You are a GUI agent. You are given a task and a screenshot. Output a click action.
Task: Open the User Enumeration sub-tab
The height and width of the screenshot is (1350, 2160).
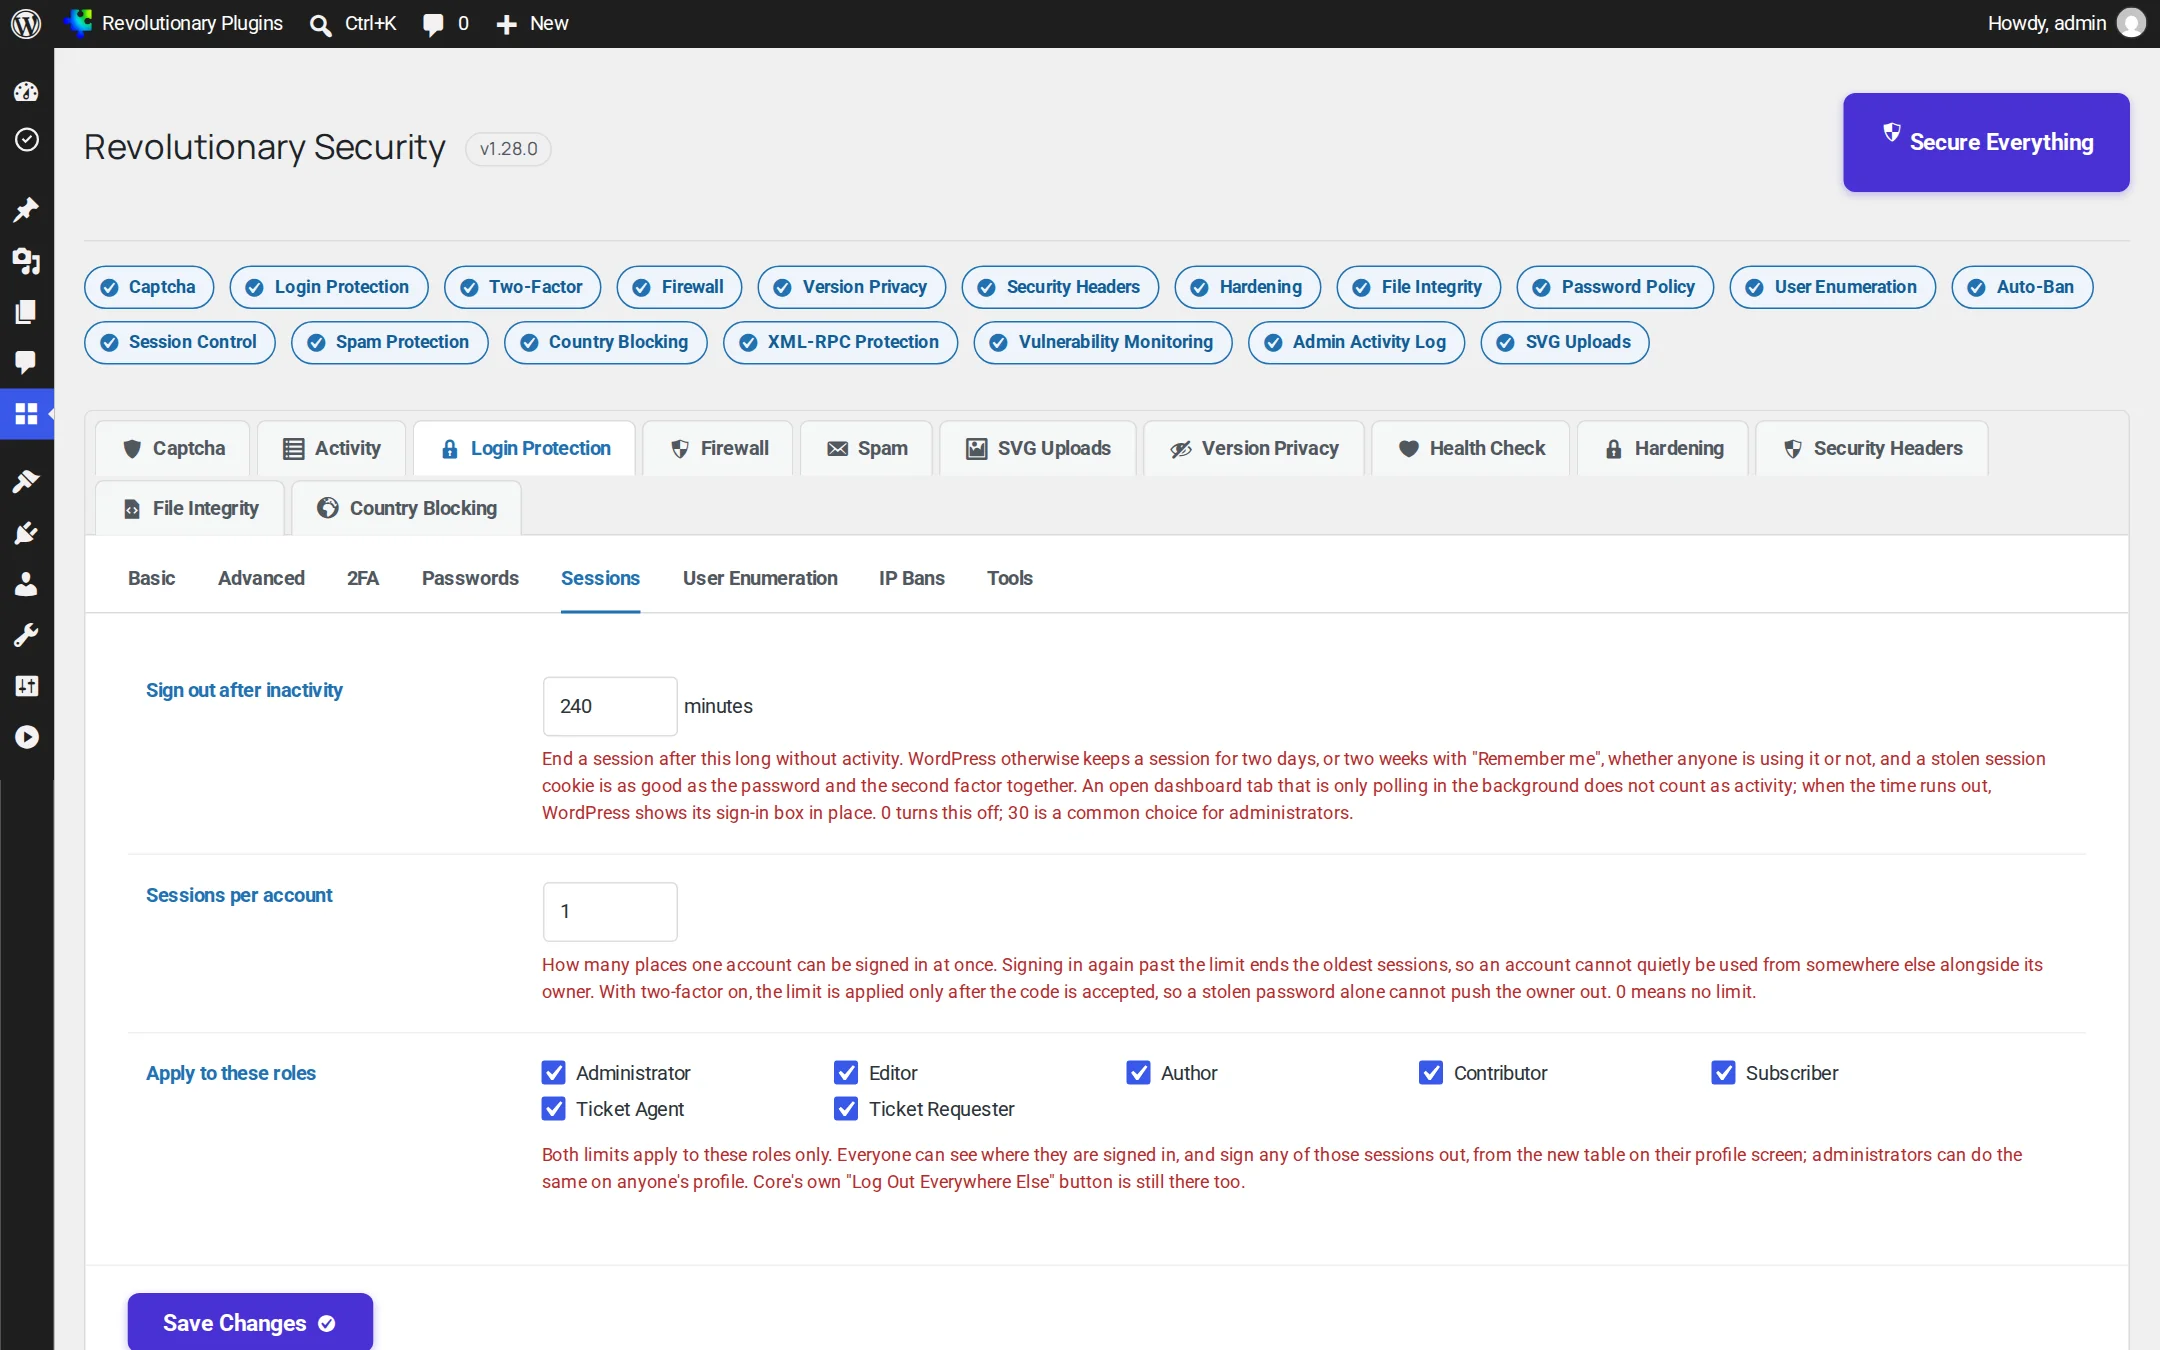(760, 578)
